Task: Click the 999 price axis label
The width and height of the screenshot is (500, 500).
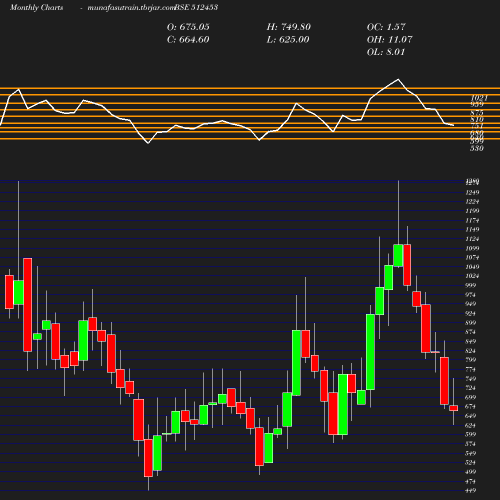Action: click(472, 286)
